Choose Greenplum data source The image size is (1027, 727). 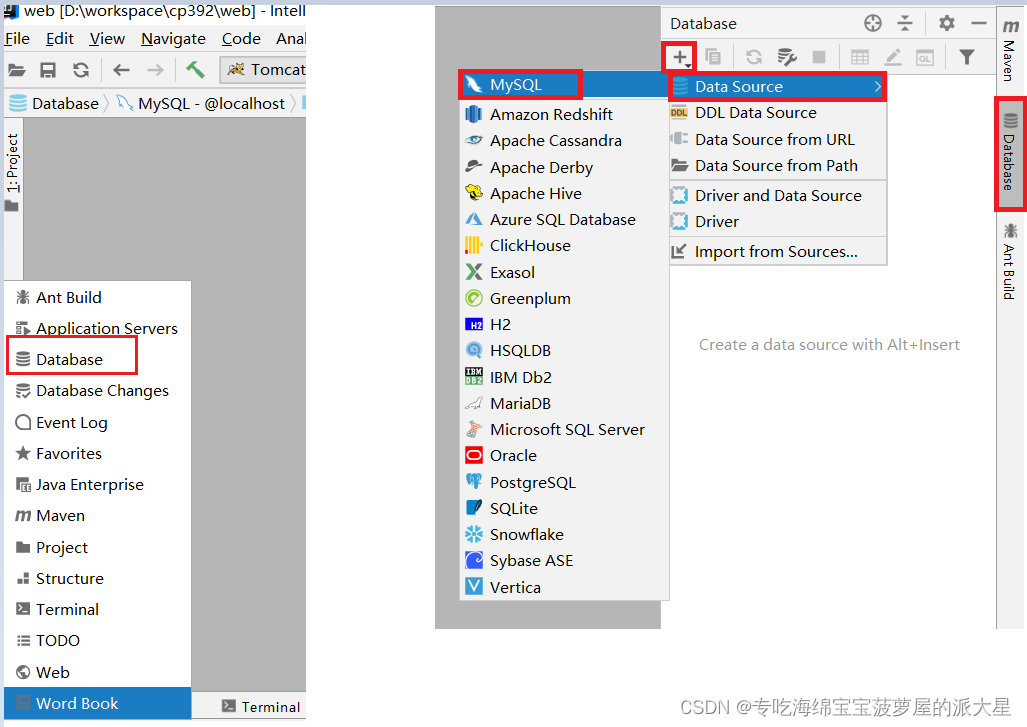point(563,299)
